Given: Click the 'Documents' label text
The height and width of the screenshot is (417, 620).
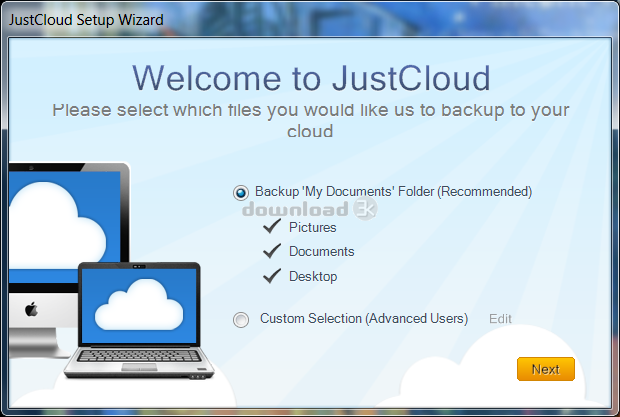Looking at the screenshot, I should (321, 251).
